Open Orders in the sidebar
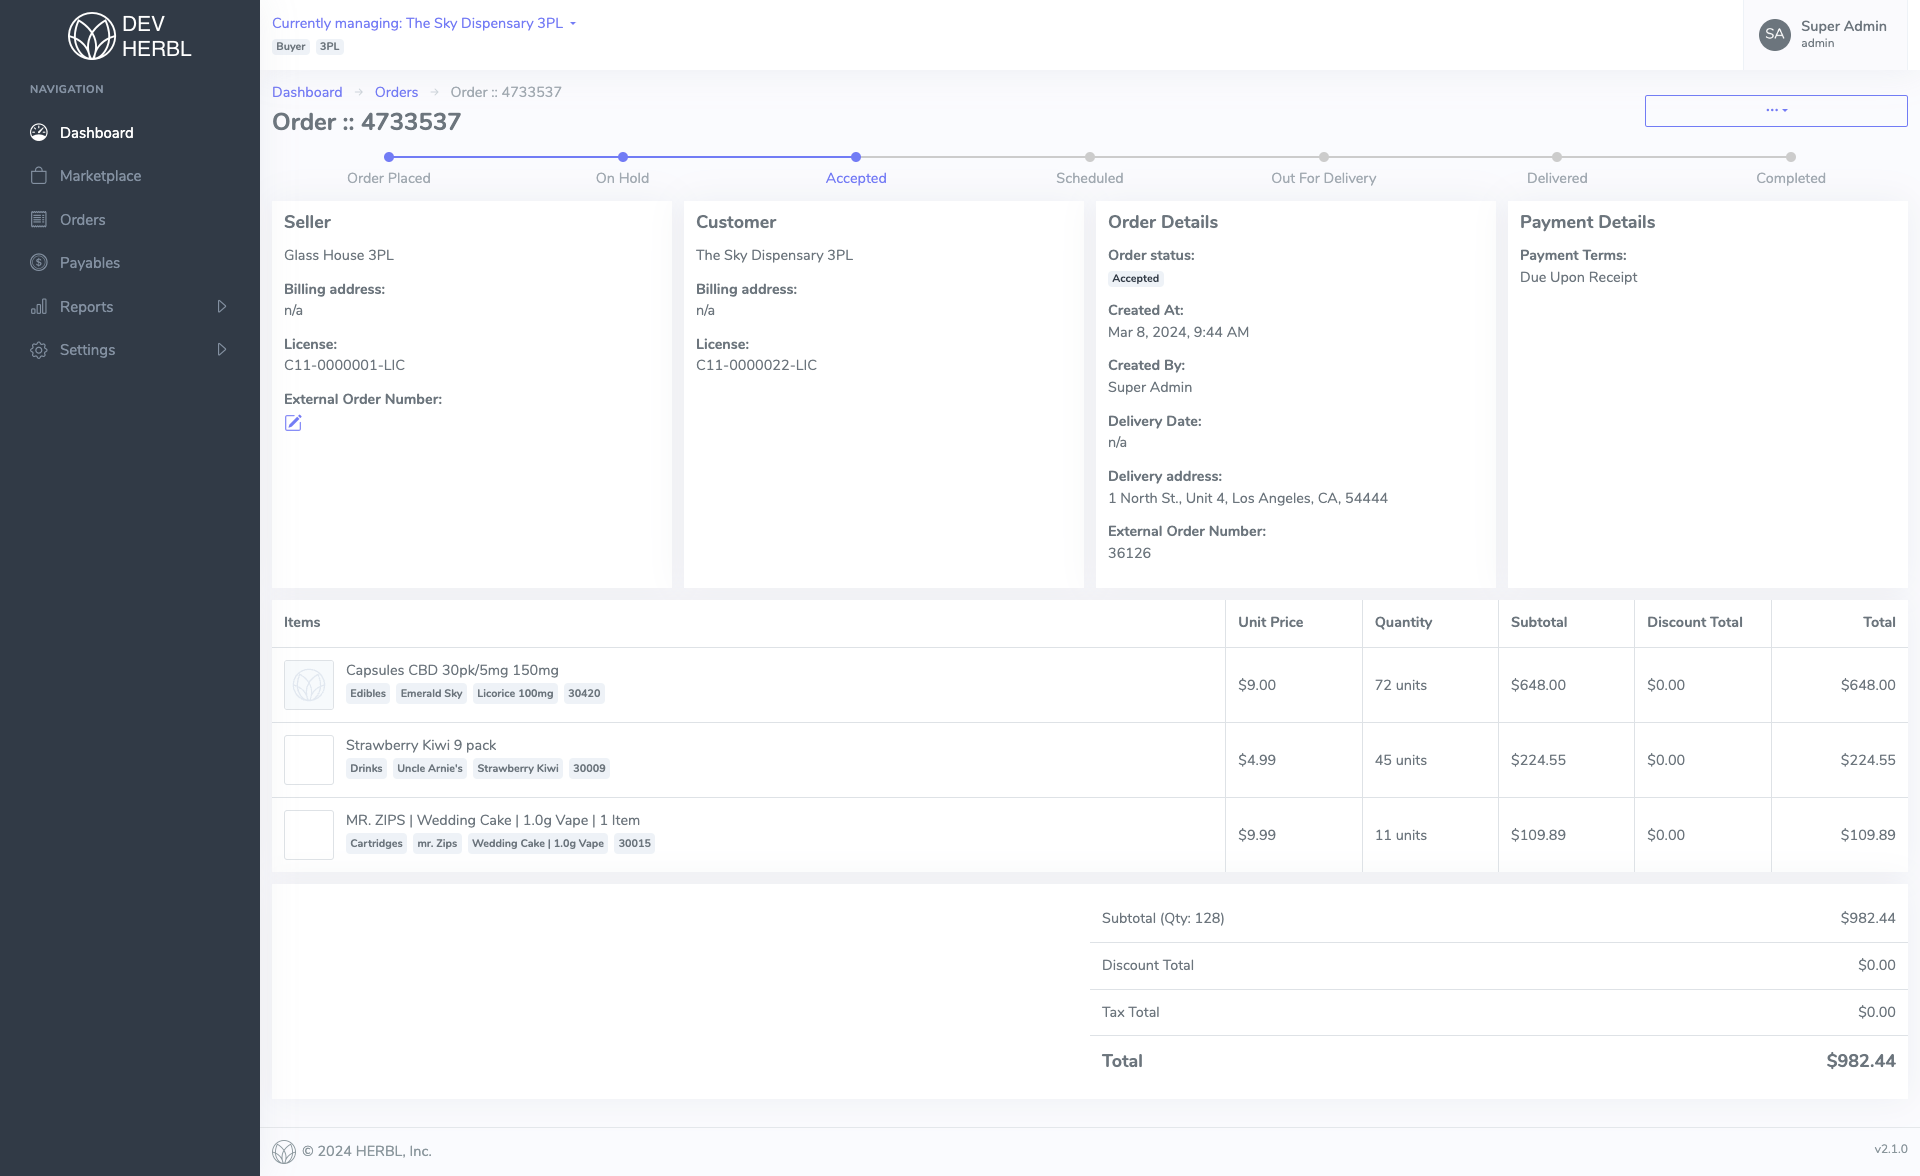1920x1176 pixels. pyautogui.click(x=130, y=219)
